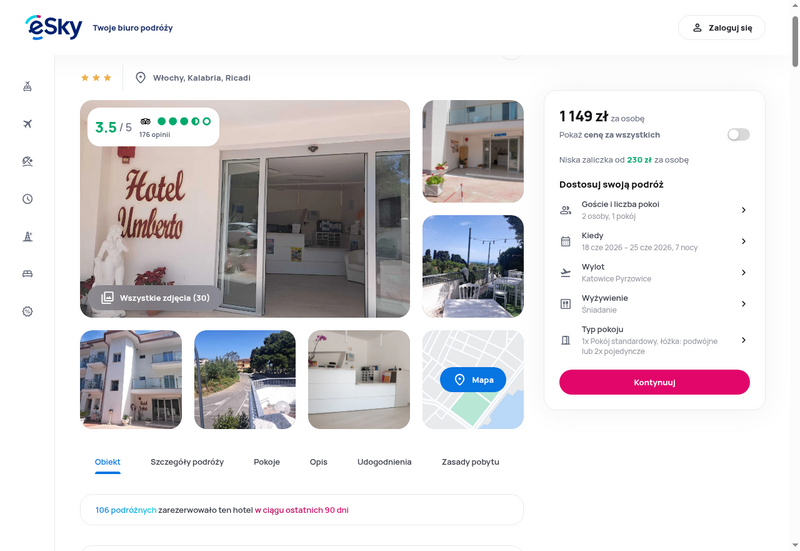
Task: Switch to the 'Udogodnienia' tab
Action: tap(384, 462)
